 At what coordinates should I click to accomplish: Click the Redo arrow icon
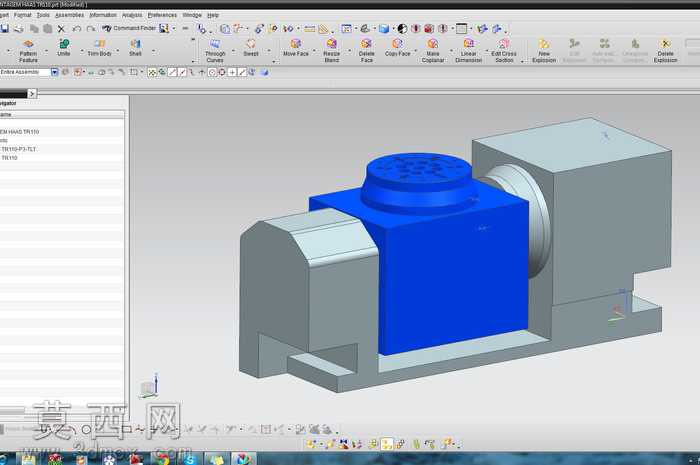[91, 29]
